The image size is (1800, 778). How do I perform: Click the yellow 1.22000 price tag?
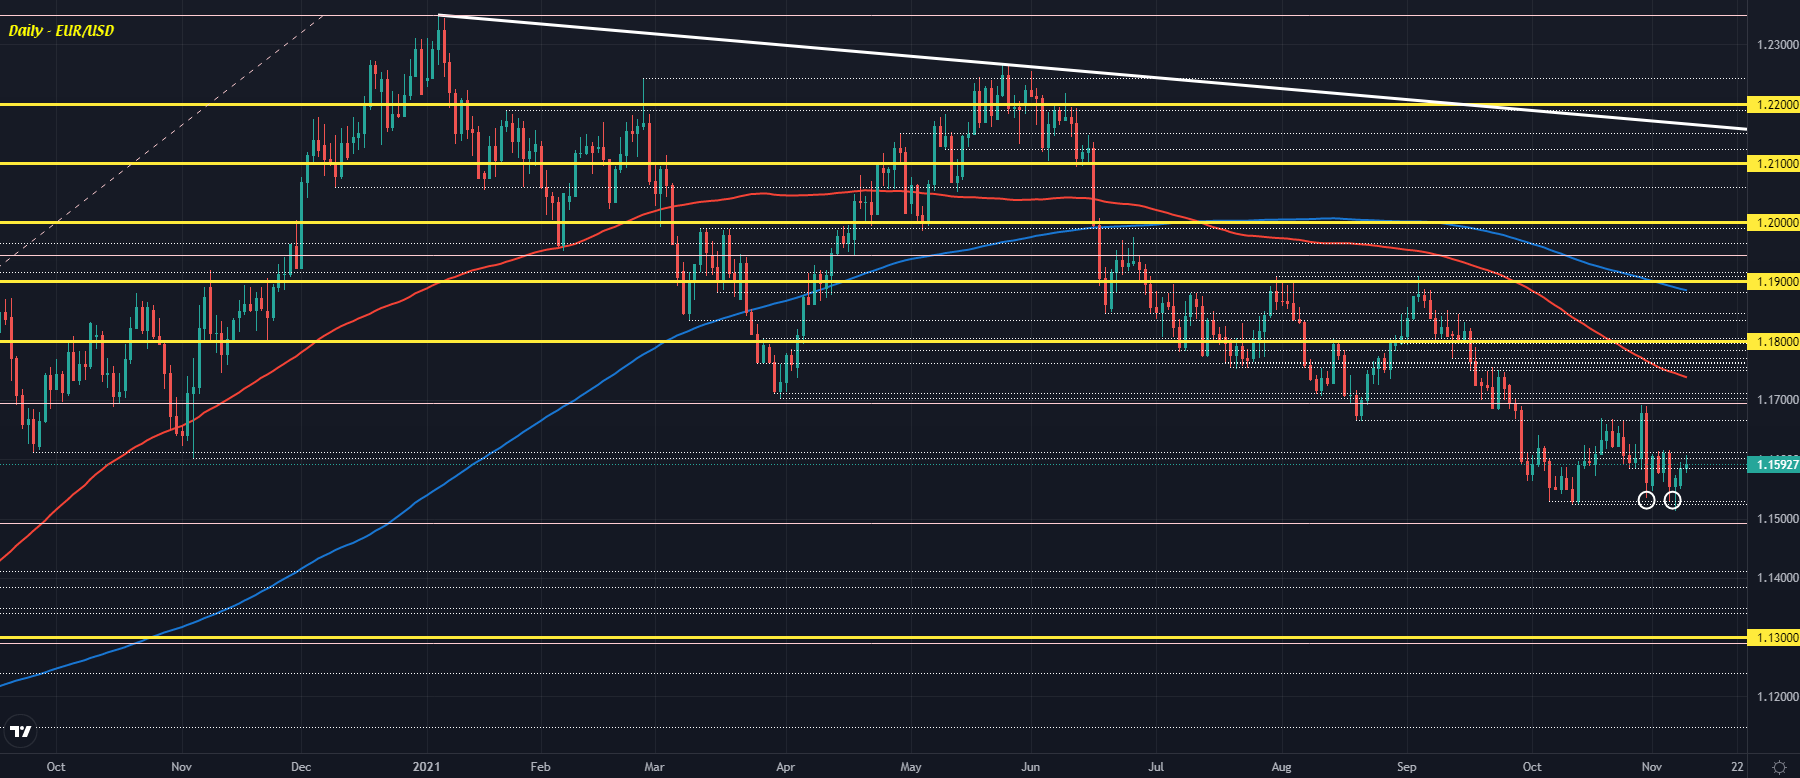point(1773,104)
